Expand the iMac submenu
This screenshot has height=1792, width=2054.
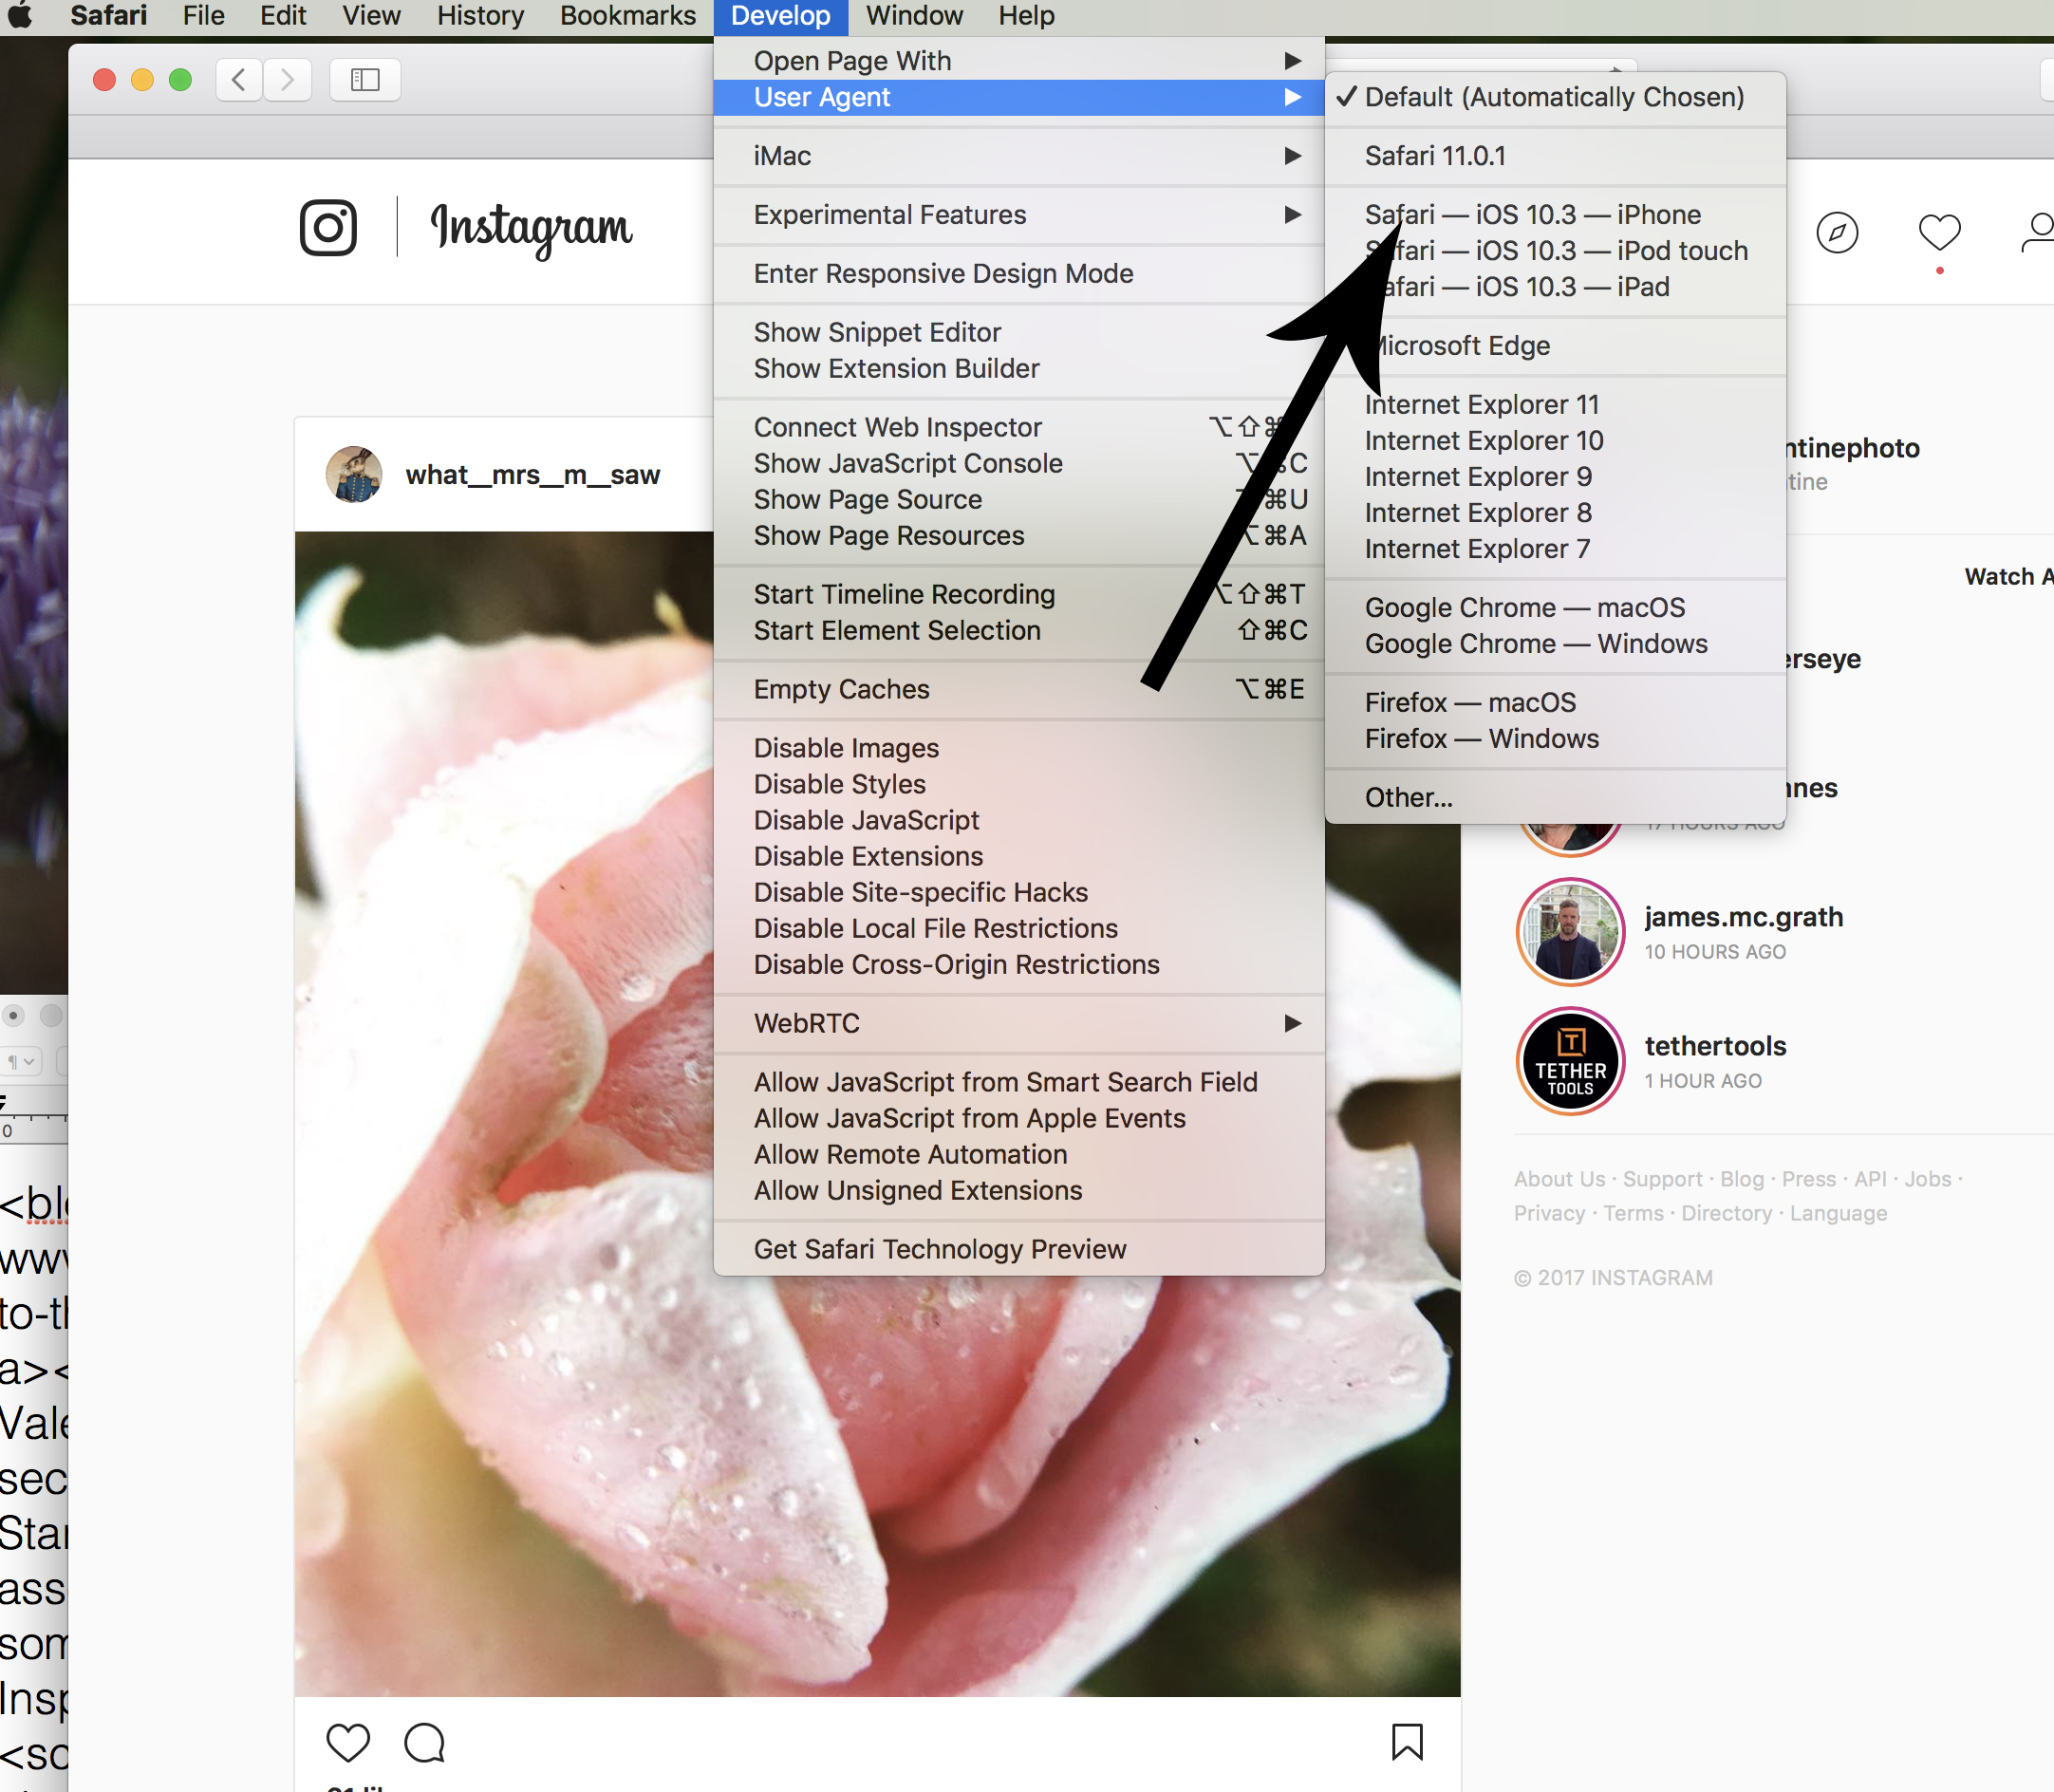[x=1019, y=156]
